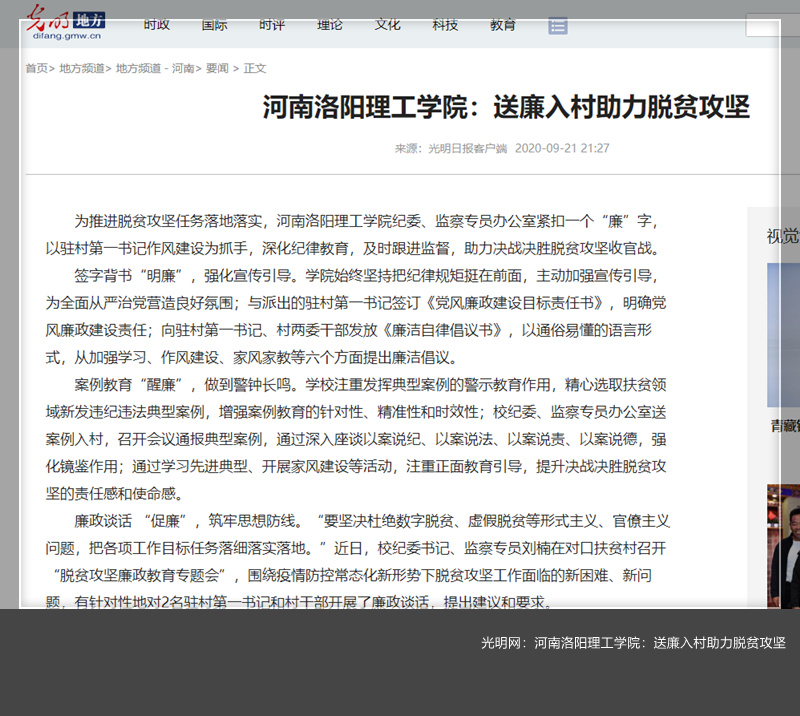Screen dimensions: 800x716
Task: Open the list menu icon after 教育
Action: pyautogui.click(x=558, y=25)
